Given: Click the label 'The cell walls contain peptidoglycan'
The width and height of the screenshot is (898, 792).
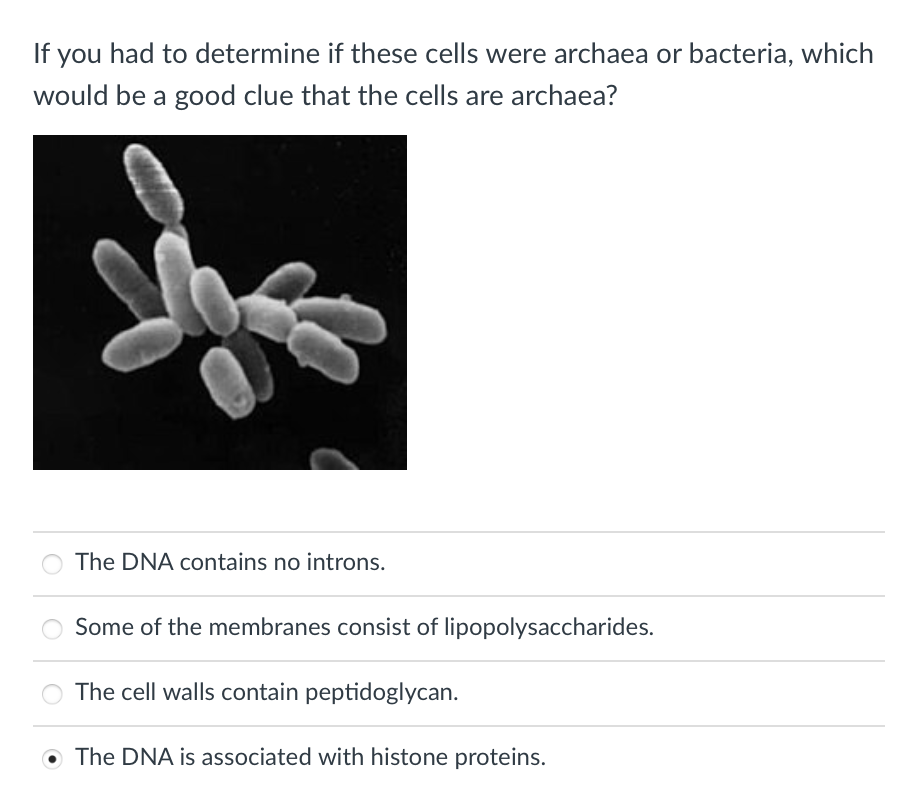Looking at the screenshot, I should [266, 692].
